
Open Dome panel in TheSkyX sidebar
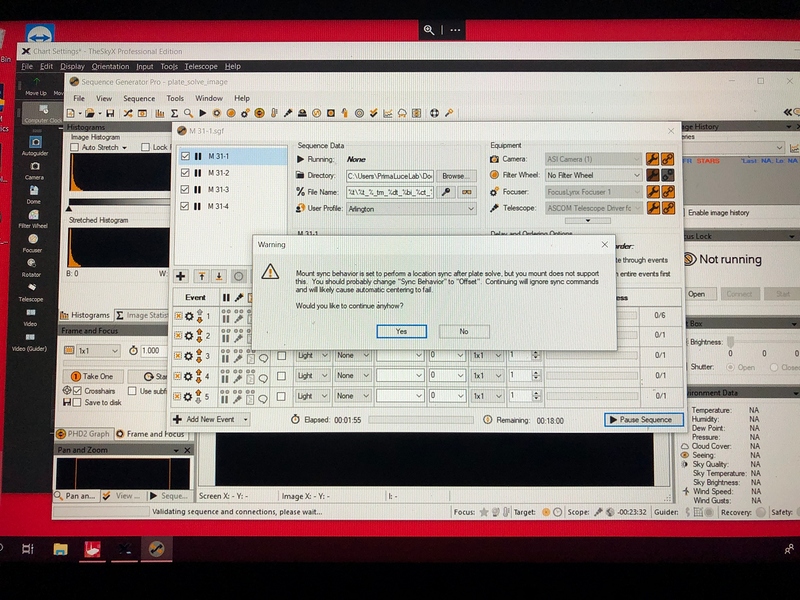coord(34,194)
